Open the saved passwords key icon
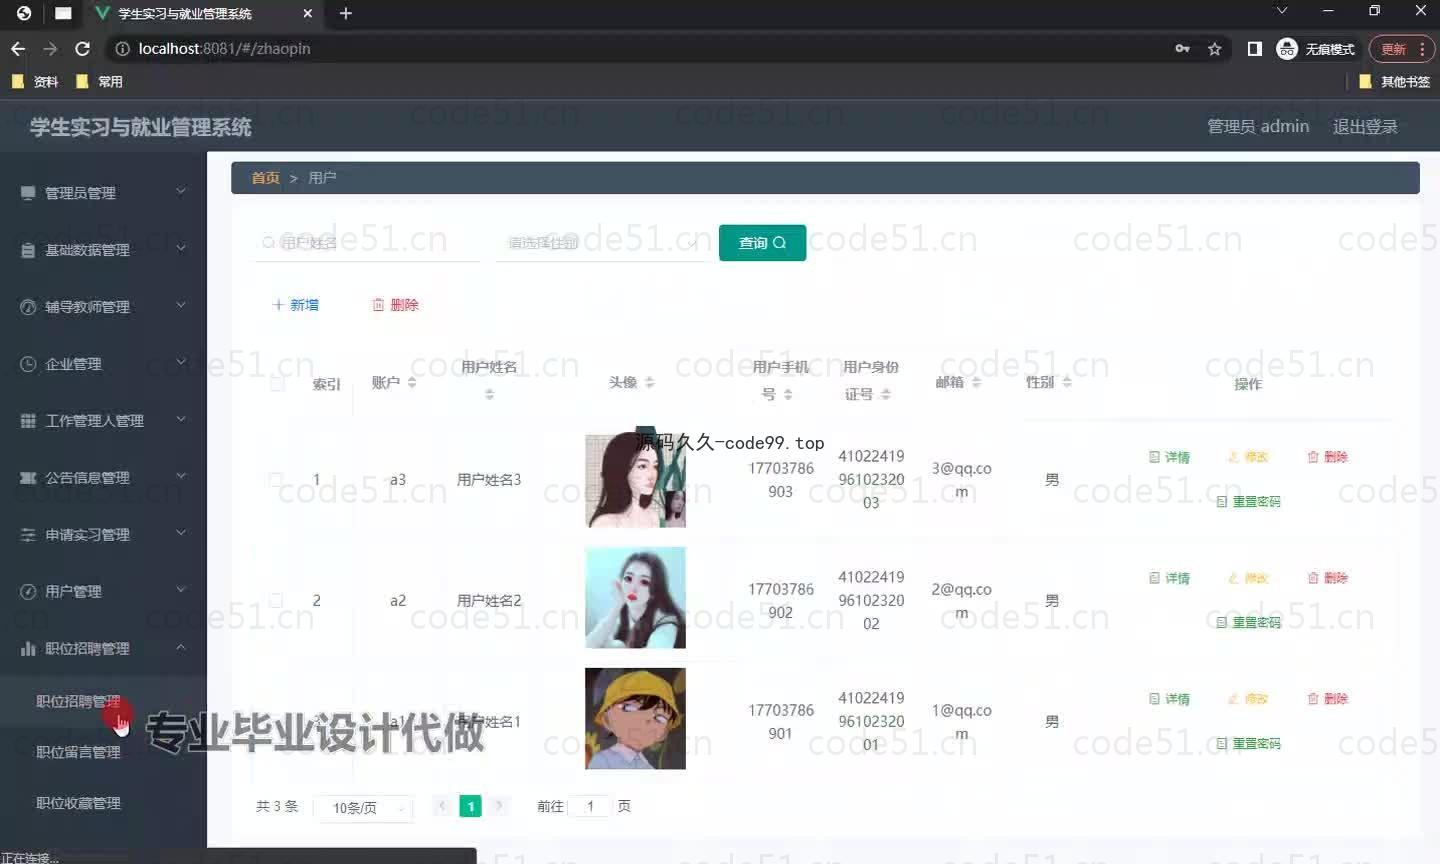Viewport: 1440px width, 864px height. (1182, 48)
